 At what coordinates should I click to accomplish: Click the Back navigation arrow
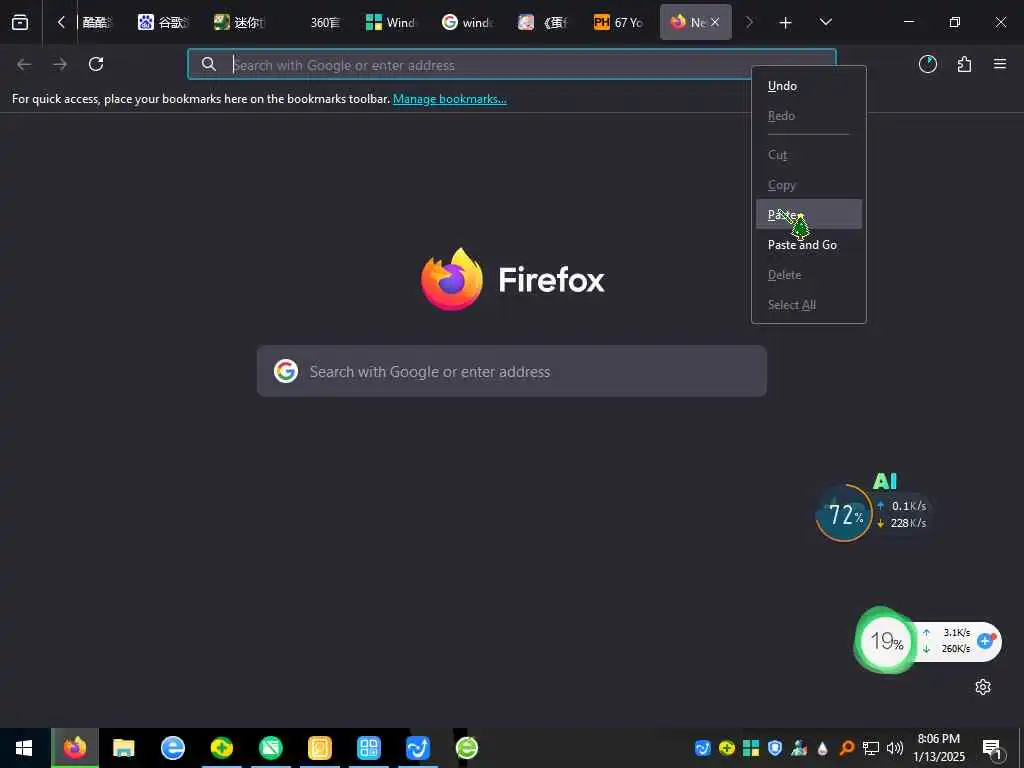coord(24,64)
